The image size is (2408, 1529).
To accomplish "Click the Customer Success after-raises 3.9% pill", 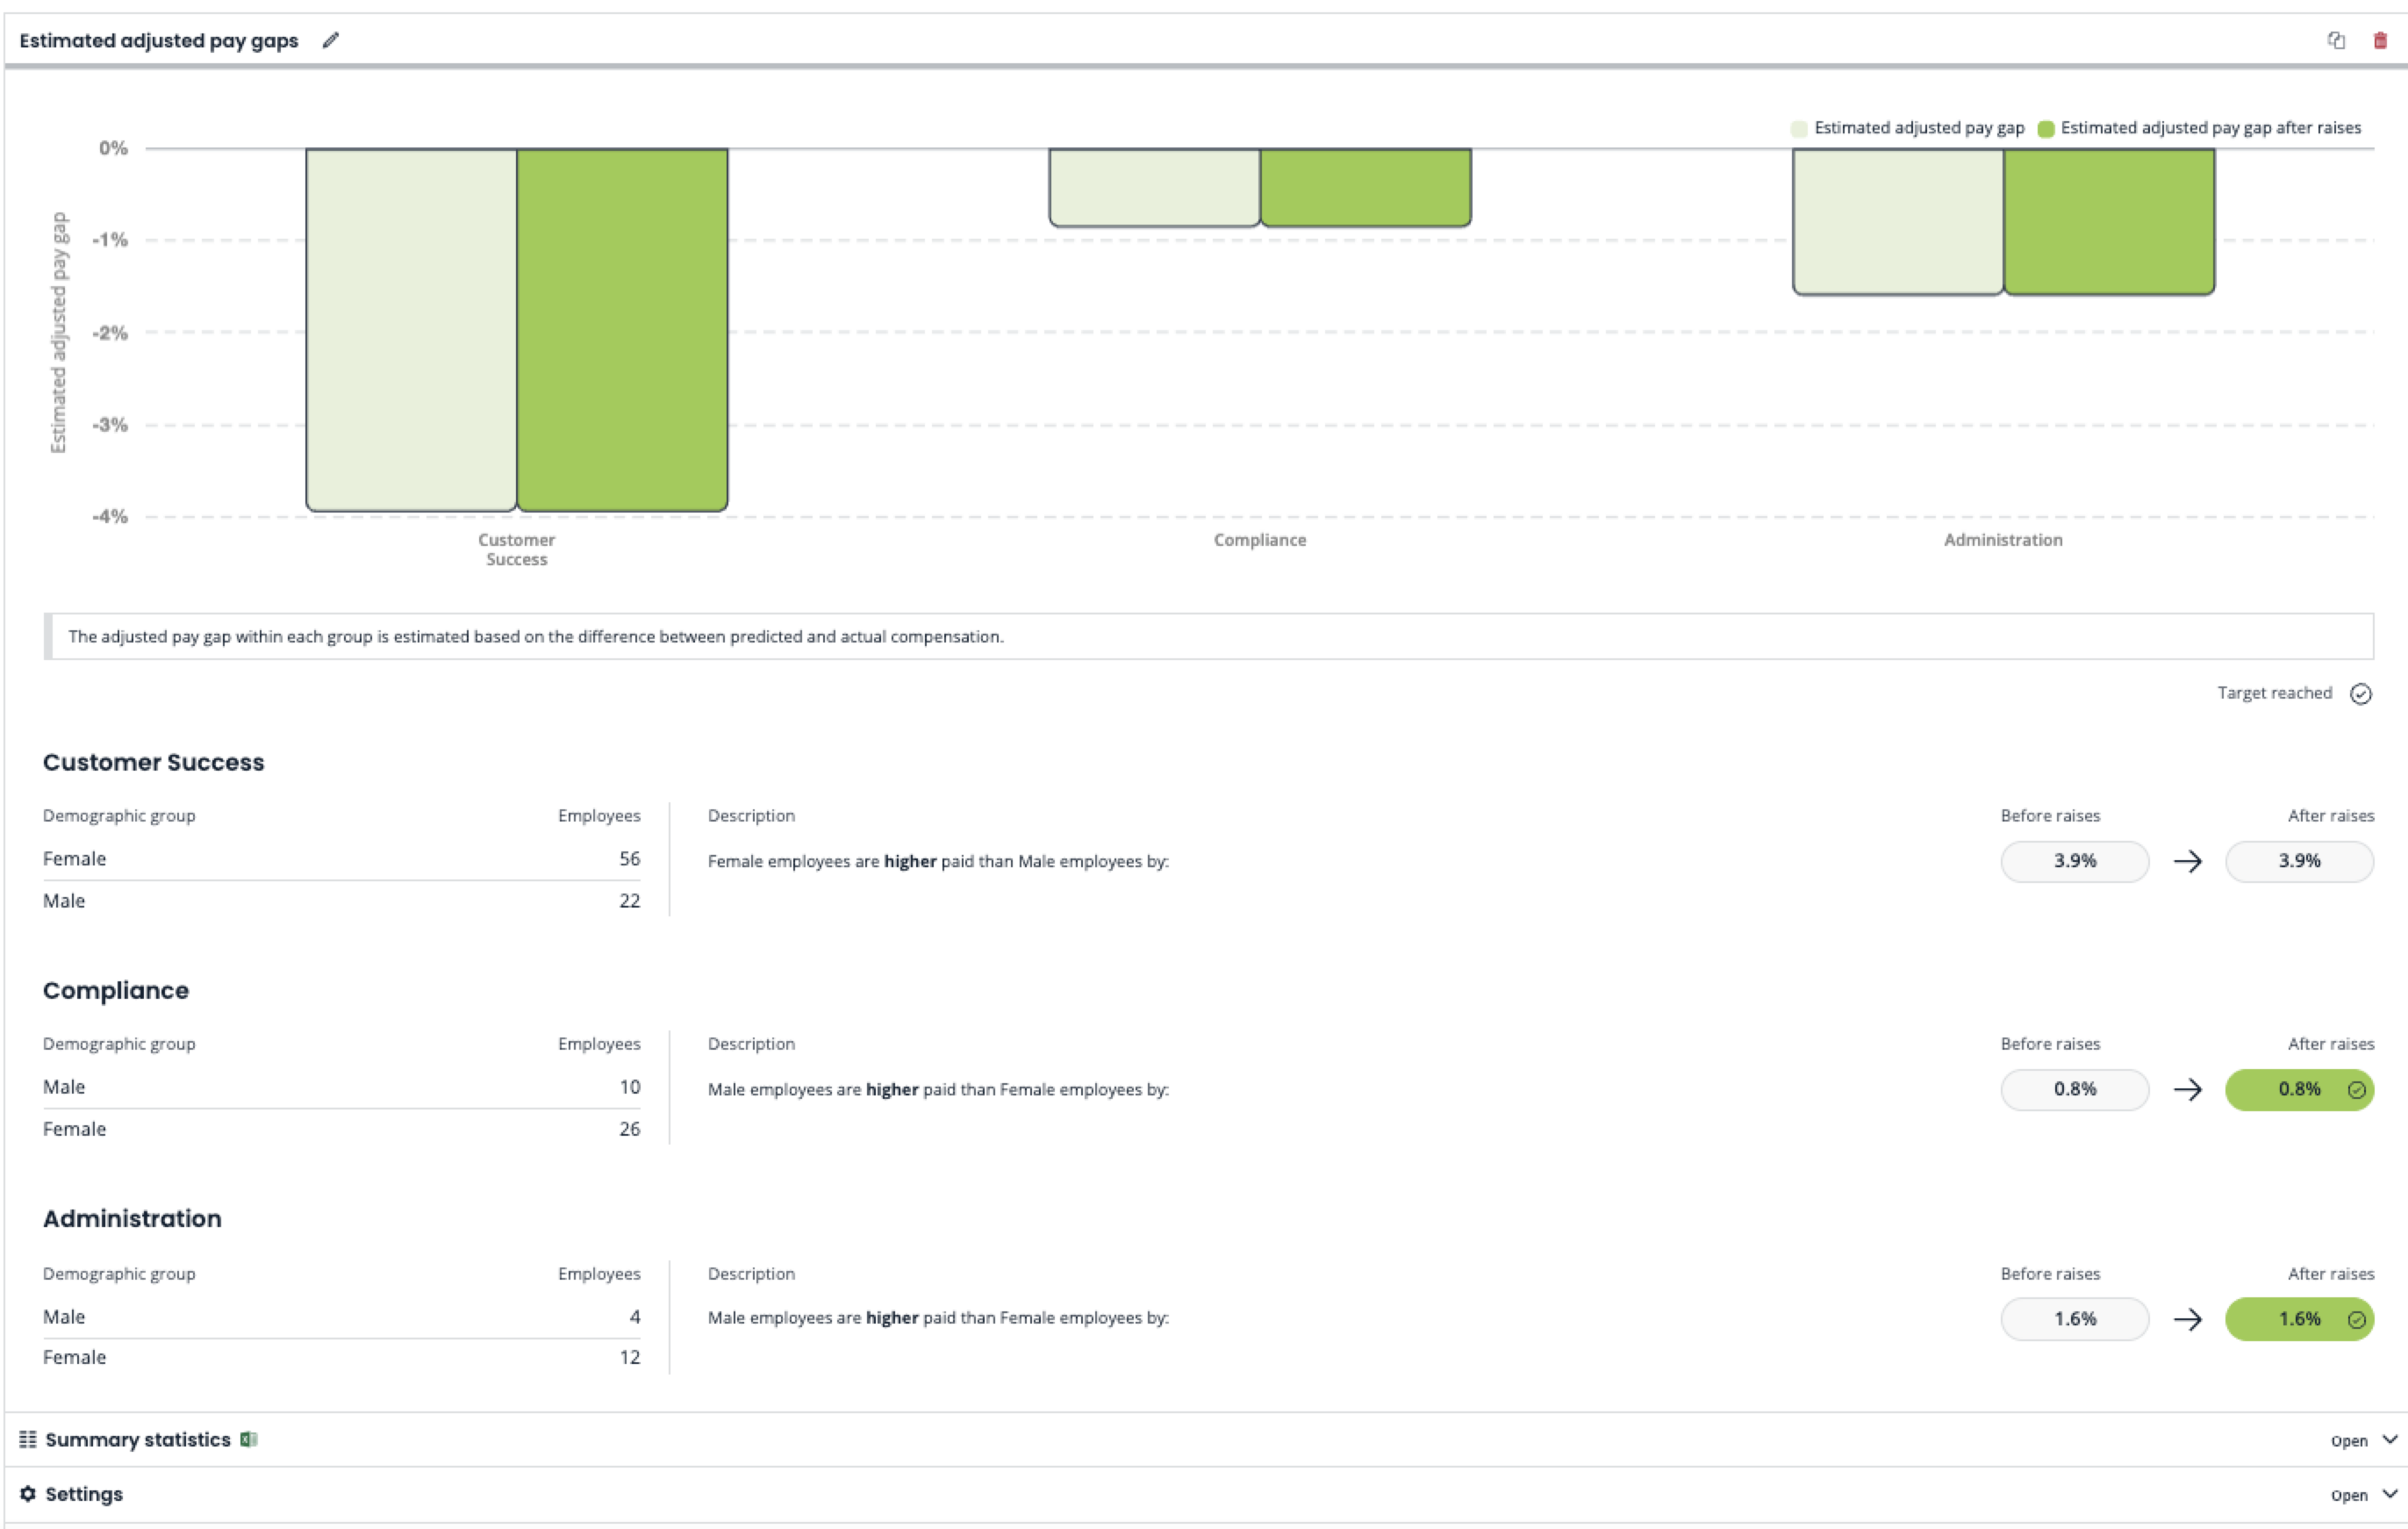I will pos(2299,861).
